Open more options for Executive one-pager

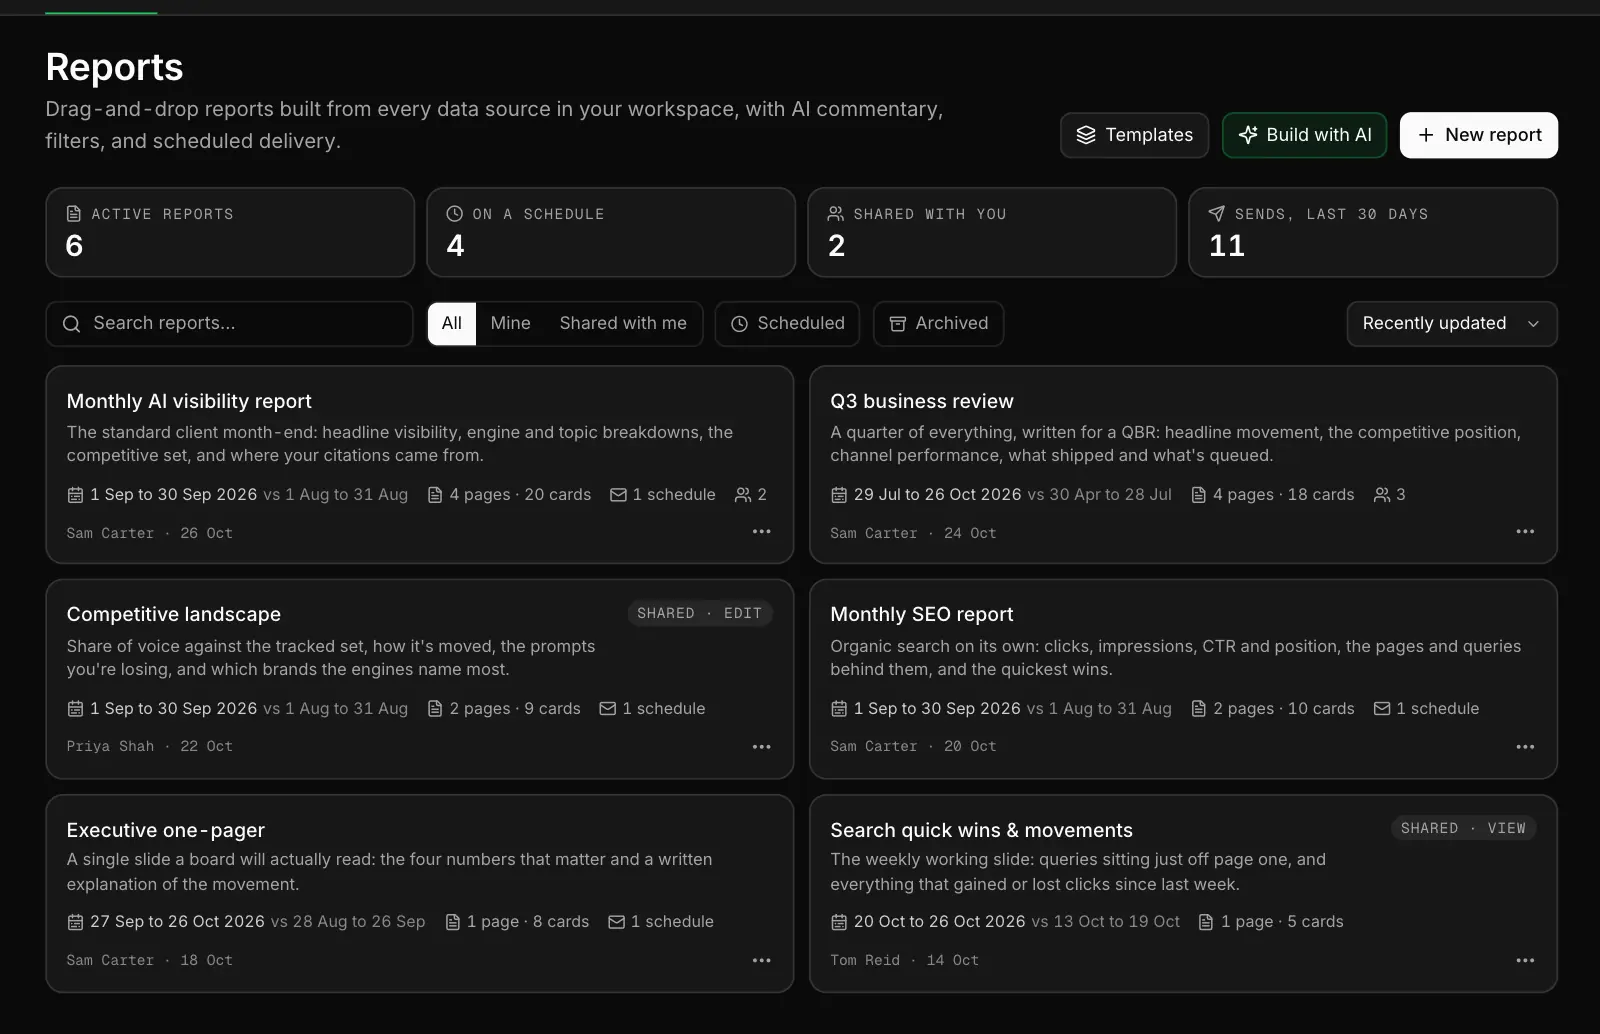[761, 961]
